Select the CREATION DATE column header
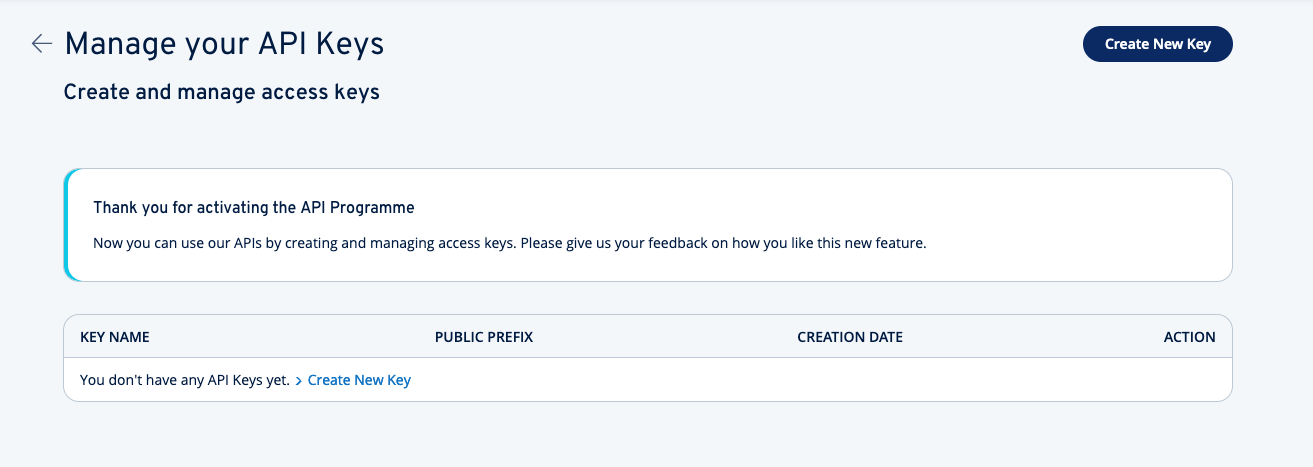This screenshot has width=1313, height=467. [x=849, y=337]
